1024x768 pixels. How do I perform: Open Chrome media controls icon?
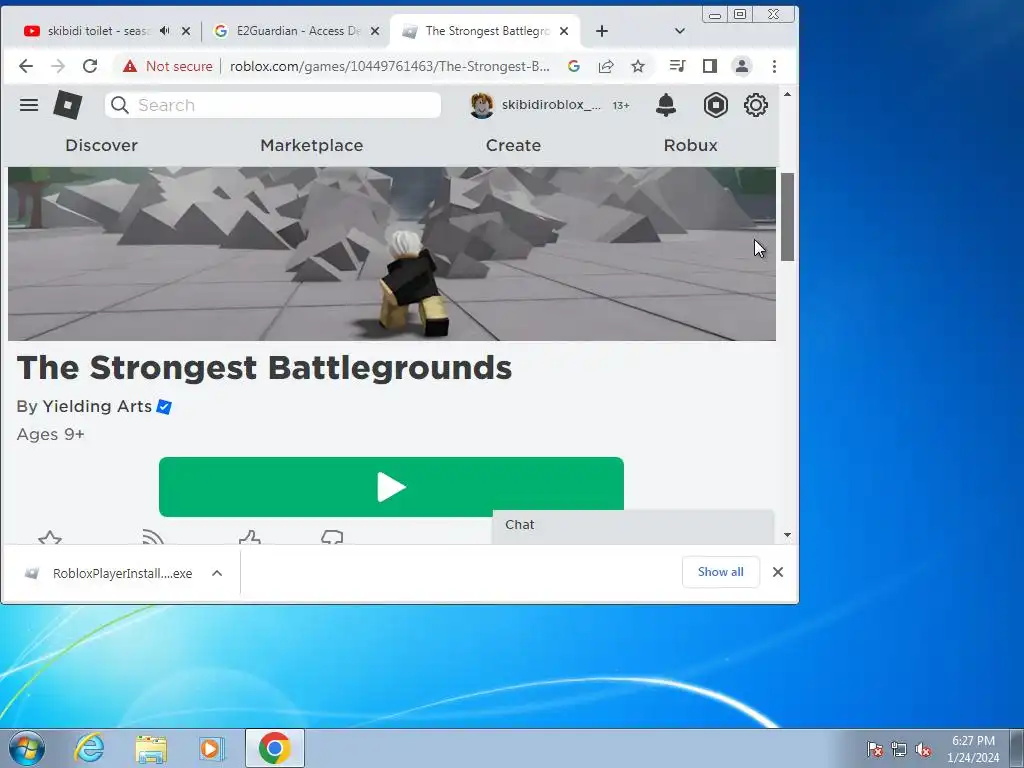pos(677,66)
